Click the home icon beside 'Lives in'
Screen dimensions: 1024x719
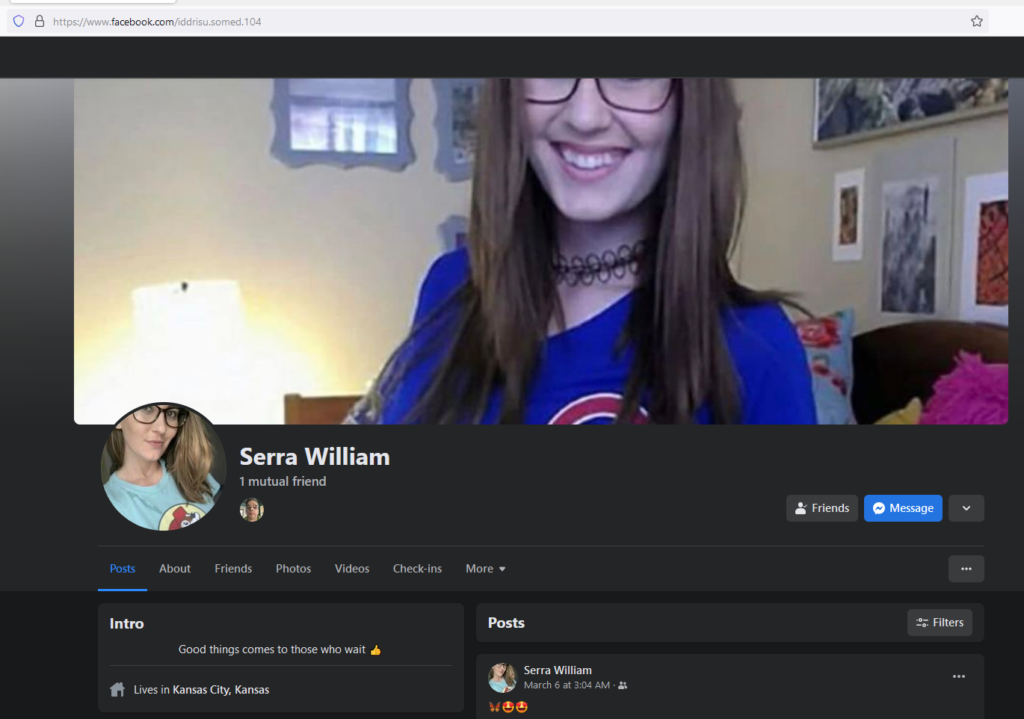pos(118,690)
